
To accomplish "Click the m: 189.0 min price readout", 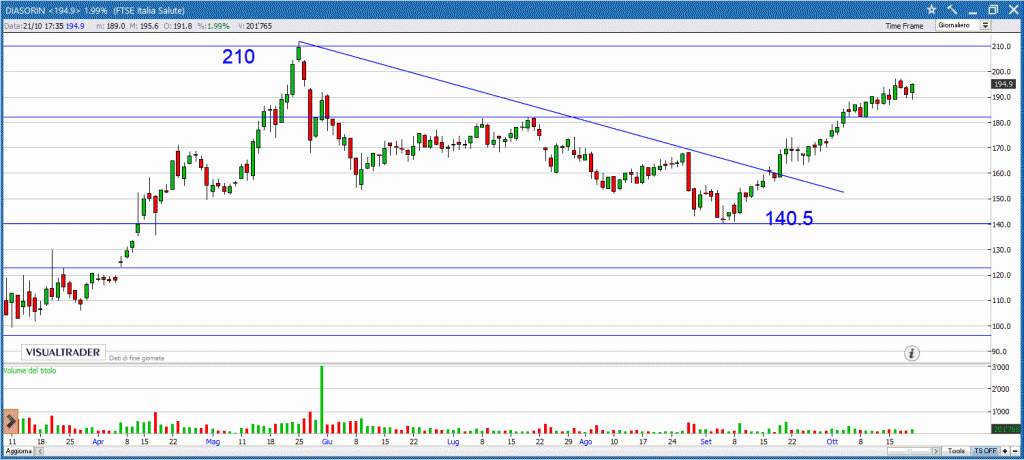I will (x=110, y=26).
